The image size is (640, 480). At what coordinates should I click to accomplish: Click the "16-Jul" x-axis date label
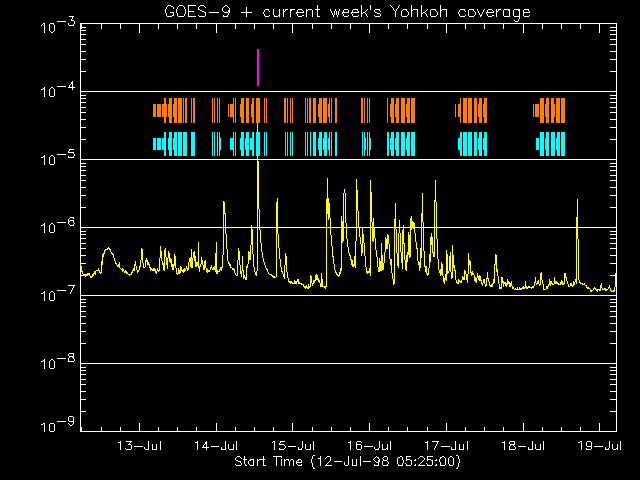point(369,445)
